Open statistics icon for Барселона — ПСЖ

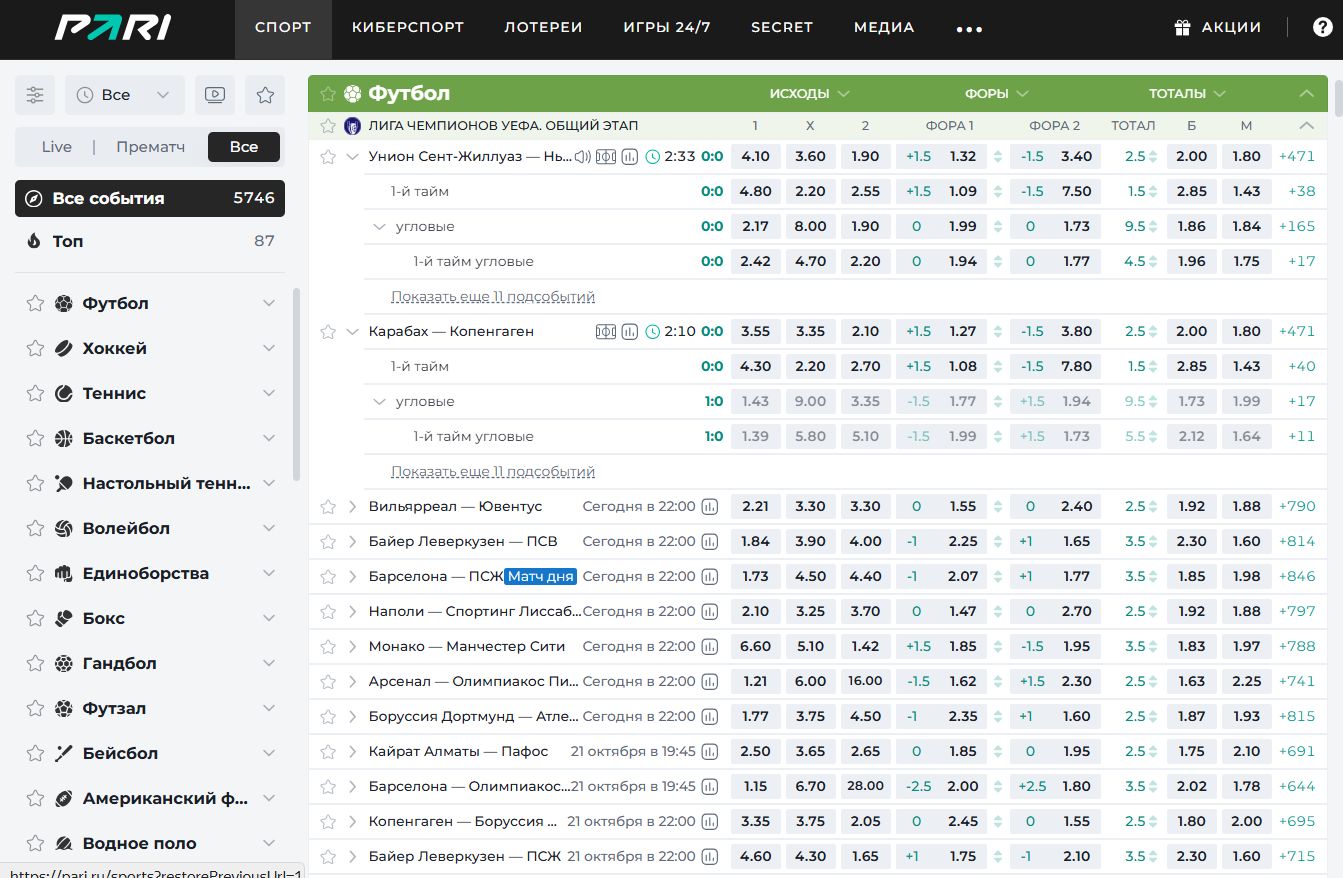(710, 577)
